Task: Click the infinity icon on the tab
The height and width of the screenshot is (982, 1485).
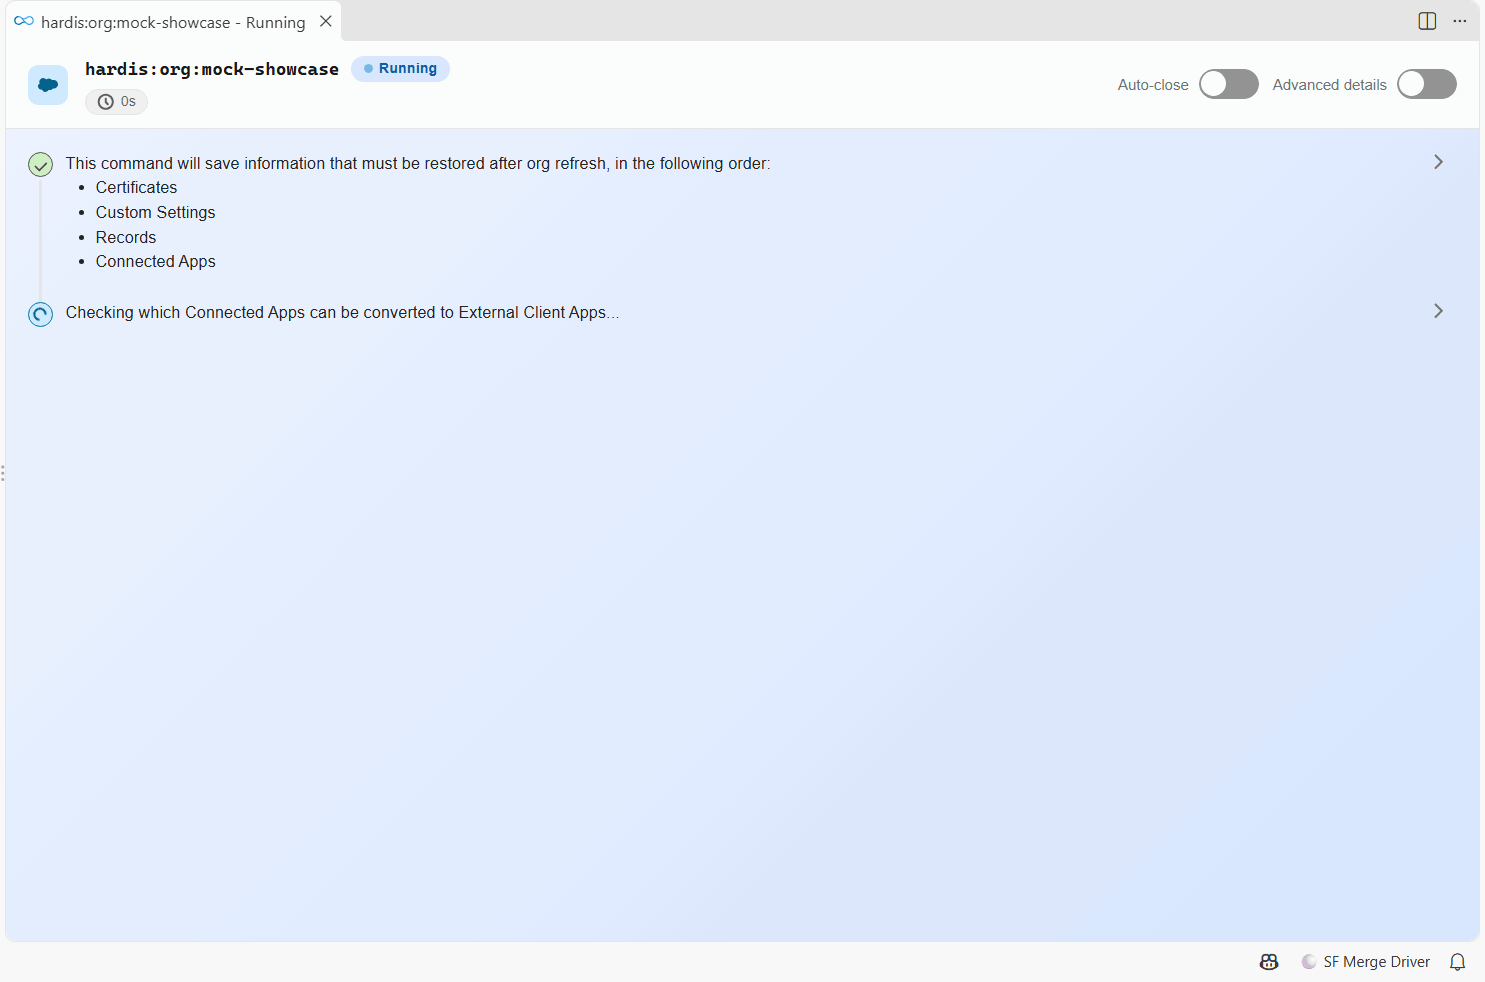Action: click(24, 21)
